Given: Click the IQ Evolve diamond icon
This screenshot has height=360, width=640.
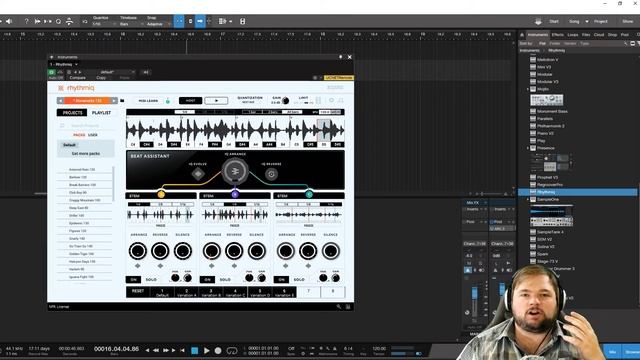Looking at the screenshot, I should tap(198, 174).
